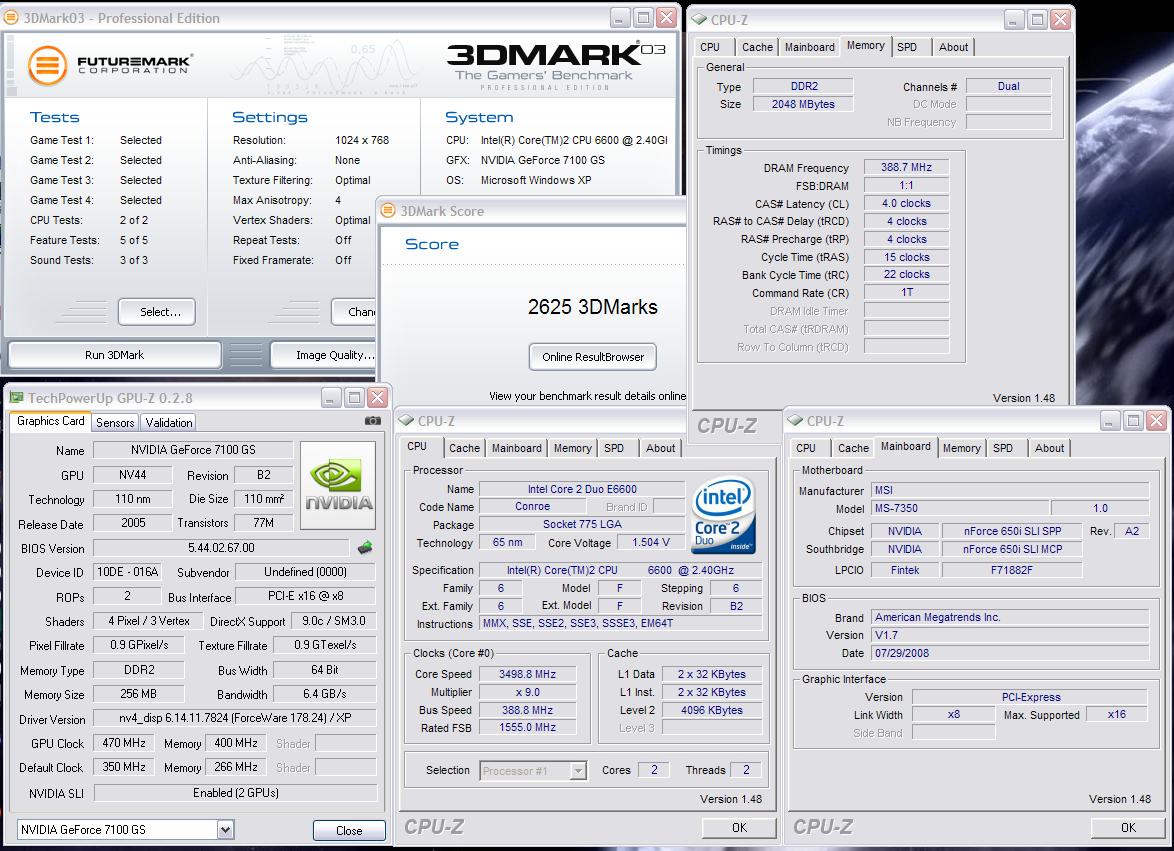Click the CPU-Z Mainboard window title icon
The height and width of the screenshot is (851, 1174).
796,421
